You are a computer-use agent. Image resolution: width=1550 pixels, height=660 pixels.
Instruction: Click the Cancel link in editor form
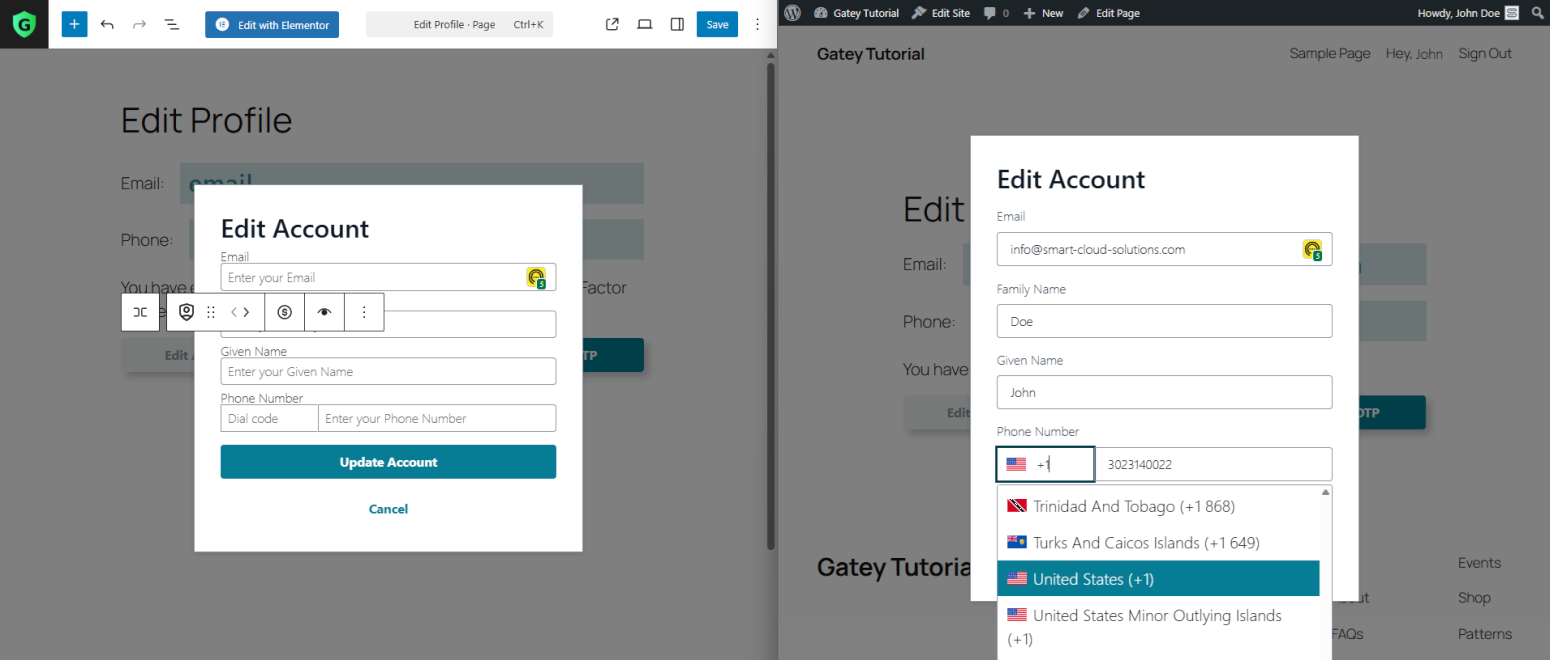coord(388,509)
